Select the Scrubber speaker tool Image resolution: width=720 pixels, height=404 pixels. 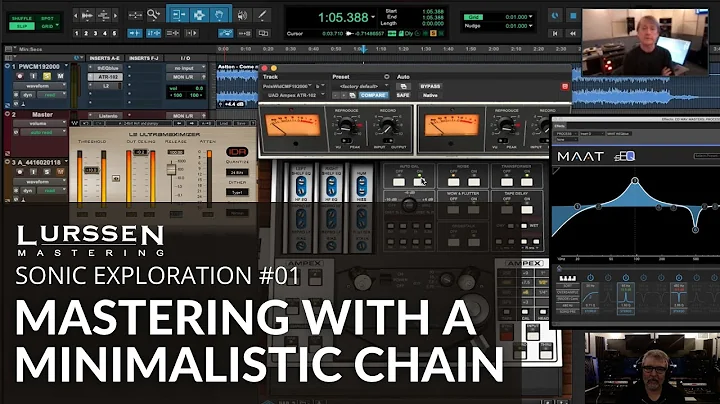click(242, 15)
